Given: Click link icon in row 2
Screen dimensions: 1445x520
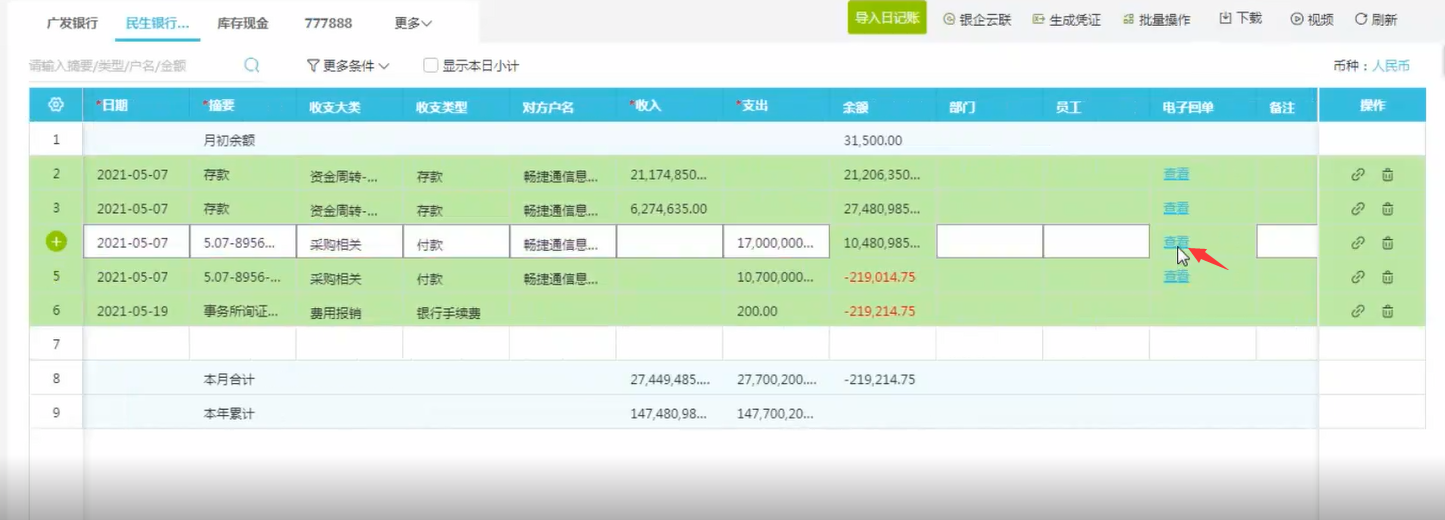Looking at the screenshot, I should (1358, 175).
